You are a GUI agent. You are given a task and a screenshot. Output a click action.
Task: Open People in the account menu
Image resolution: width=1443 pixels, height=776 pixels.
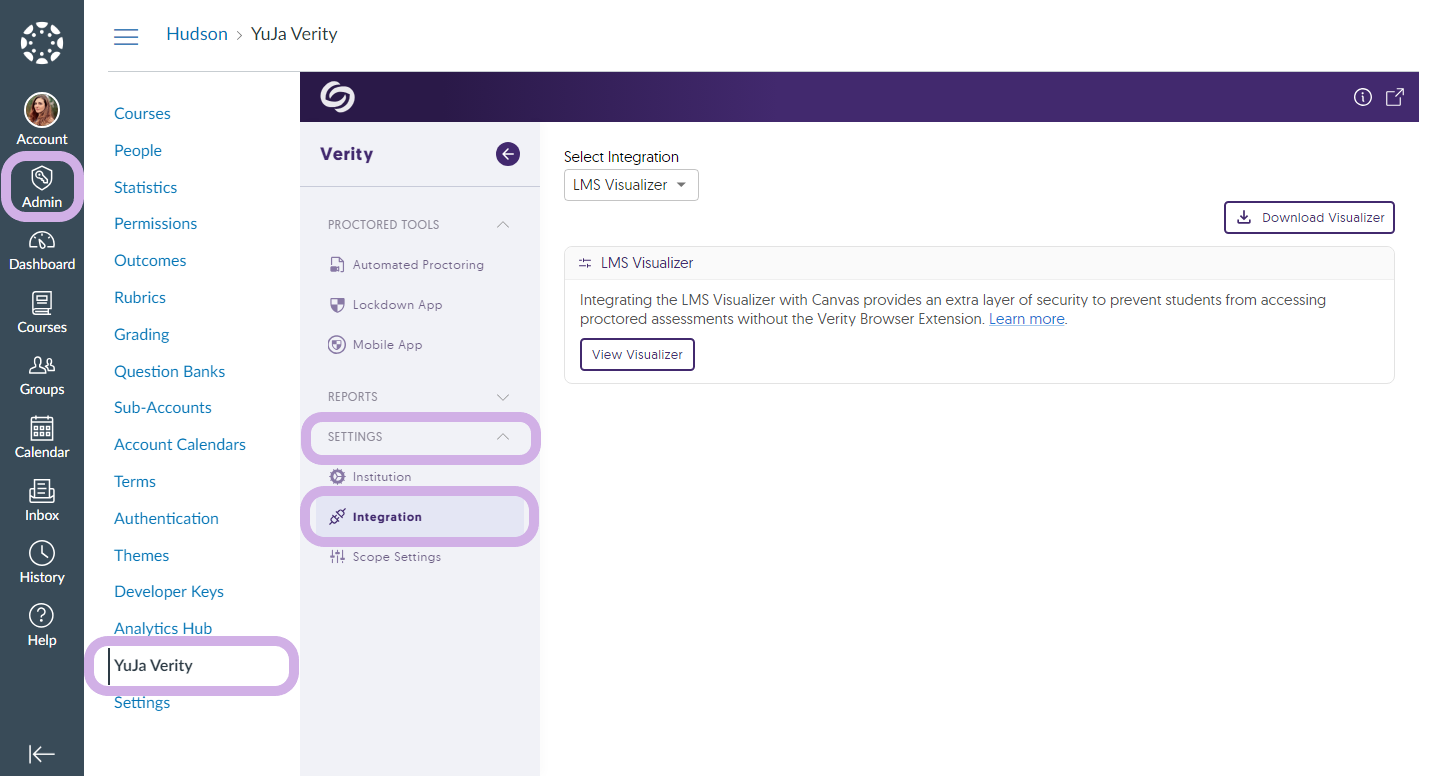tap(138, 151)
